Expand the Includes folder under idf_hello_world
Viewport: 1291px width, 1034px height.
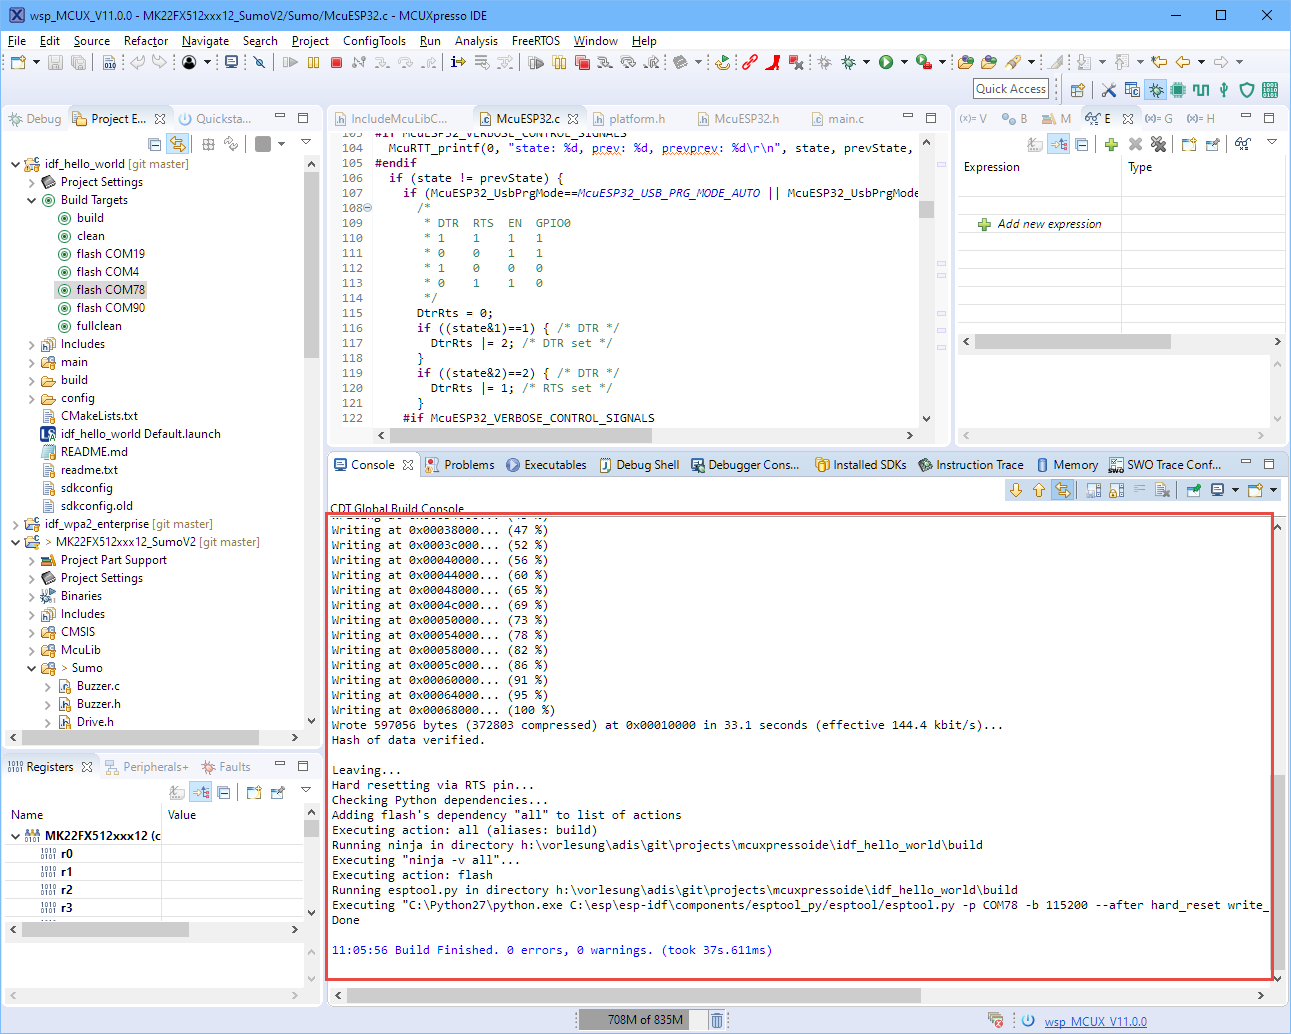click(32, 344)
